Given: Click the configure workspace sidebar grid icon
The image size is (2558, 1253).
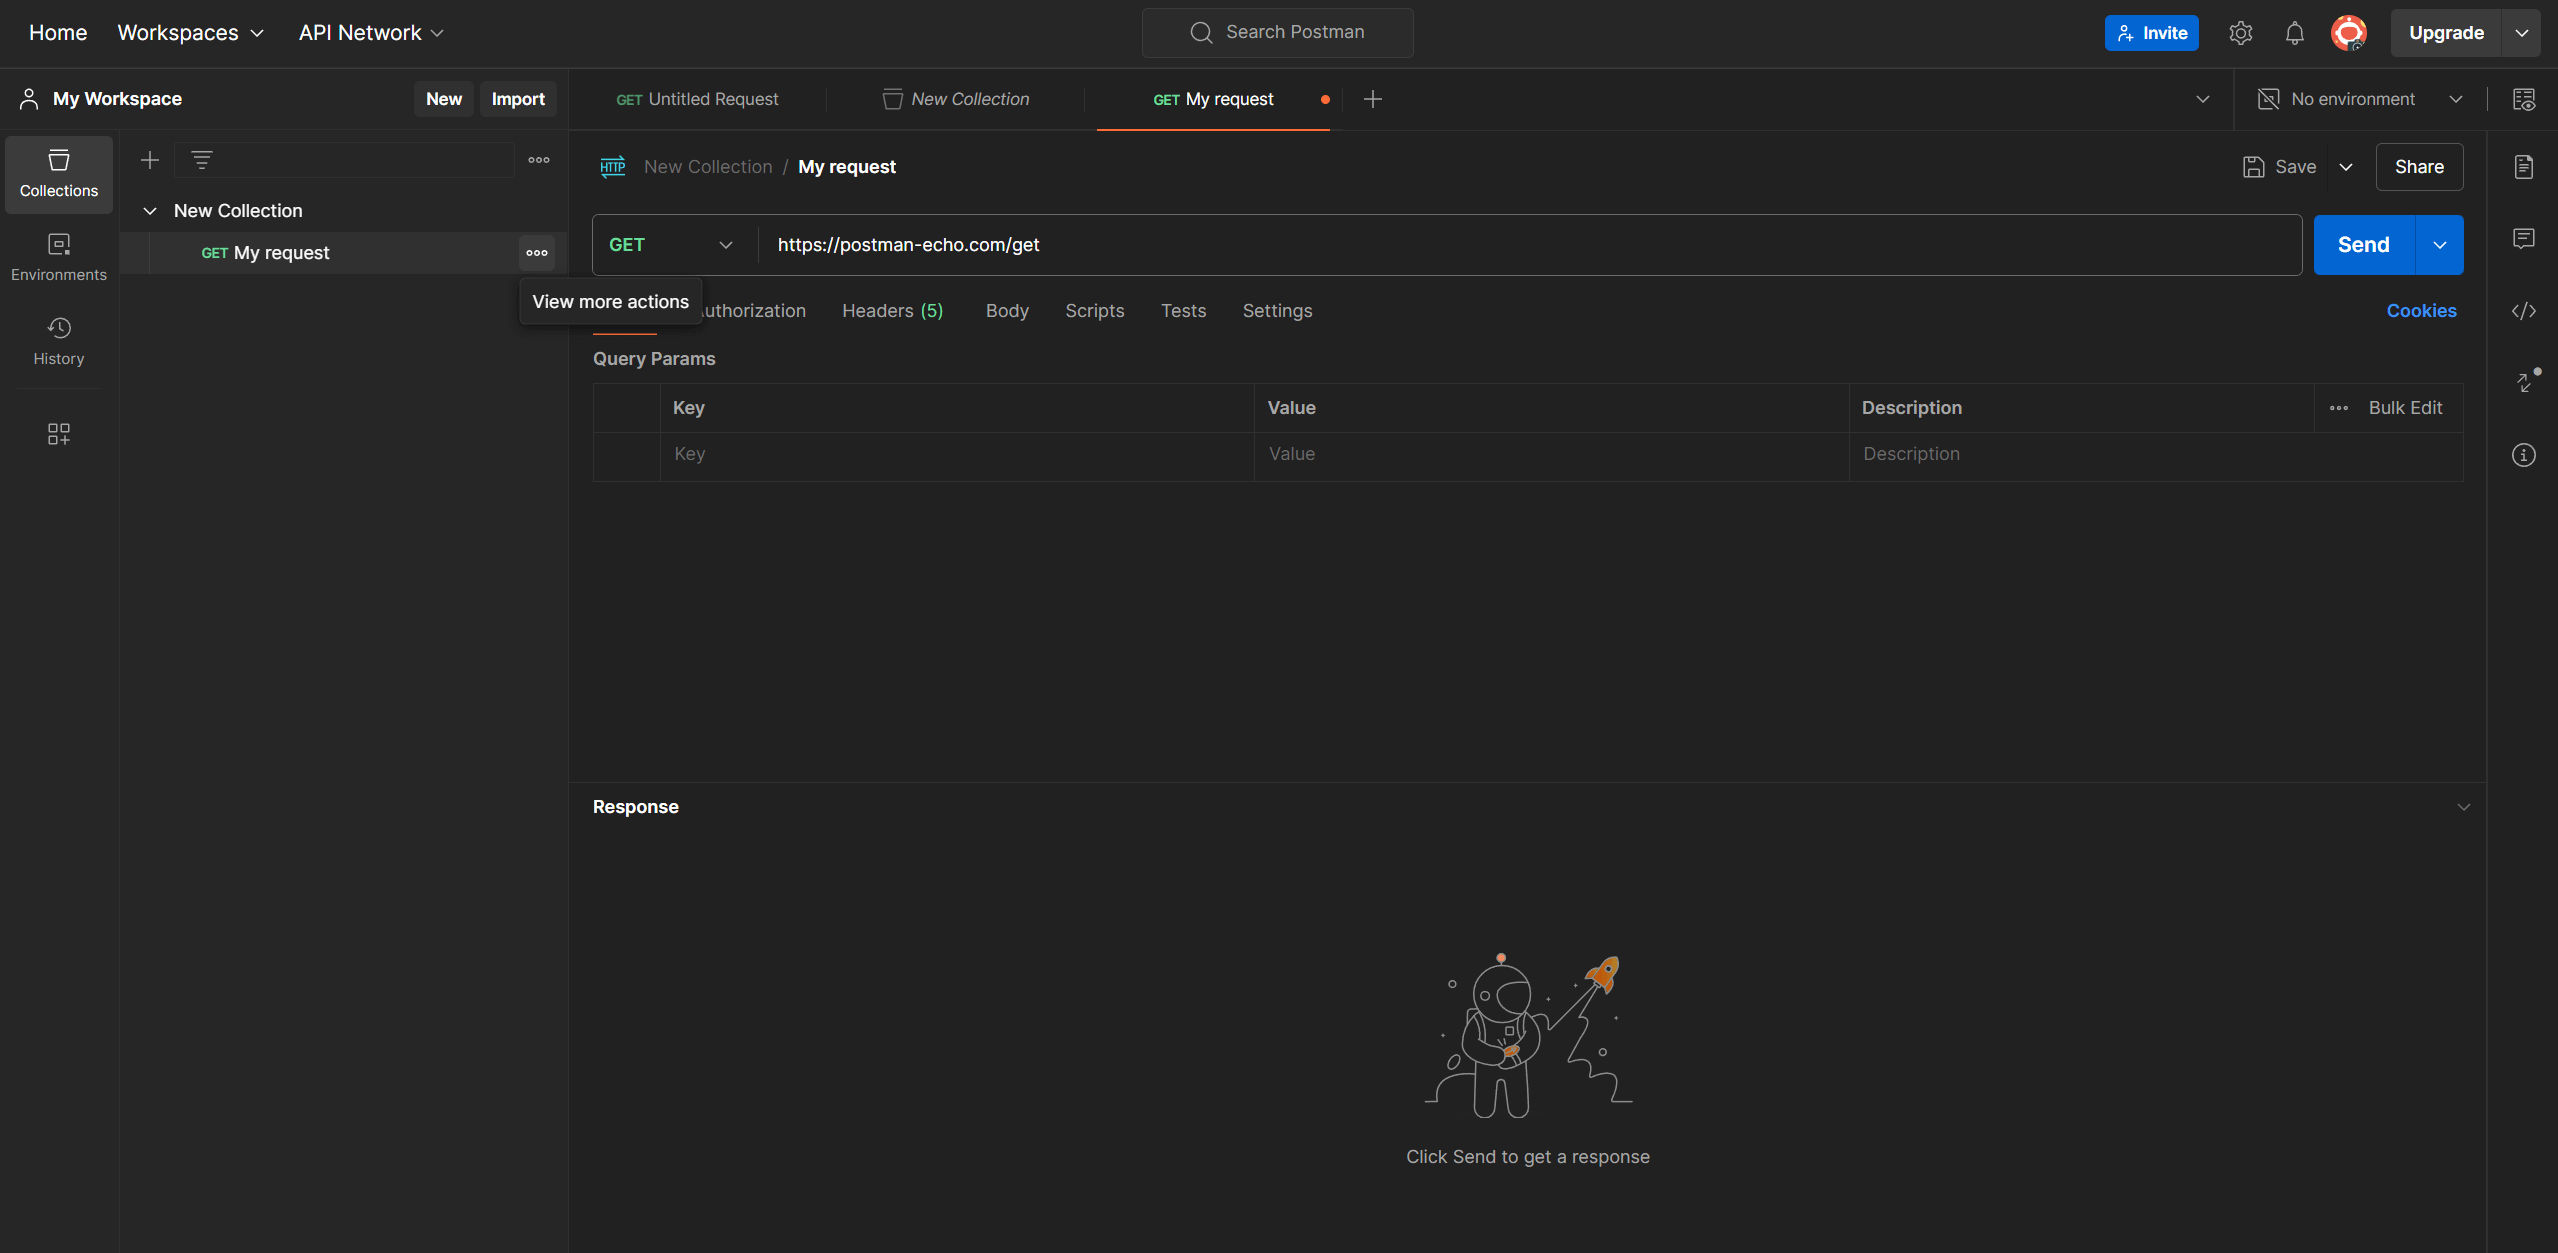Looking at the screenshot, I should point(59,433).
